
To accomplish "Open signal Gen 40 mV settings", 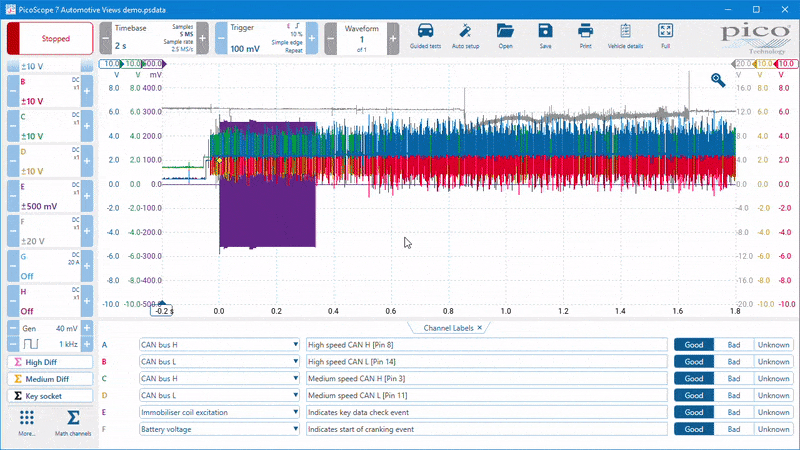I will (50, 328).
